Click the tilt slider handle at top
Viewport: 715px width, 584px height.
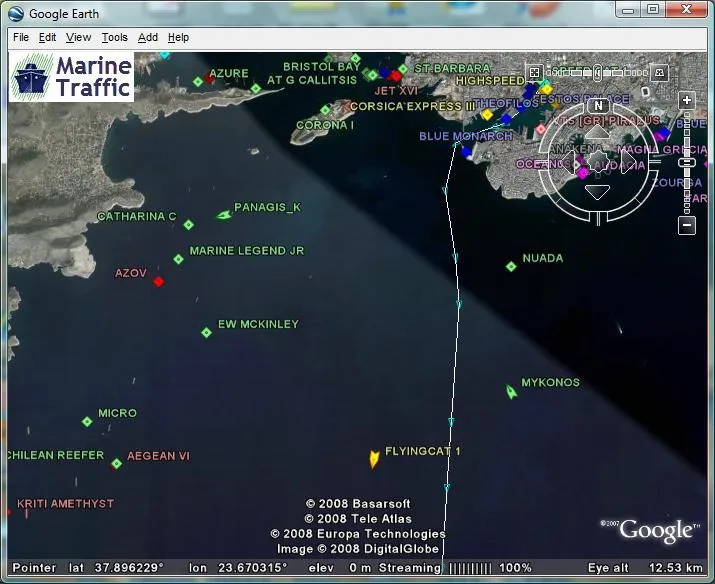pyautogui.click(x=597, y=72)
